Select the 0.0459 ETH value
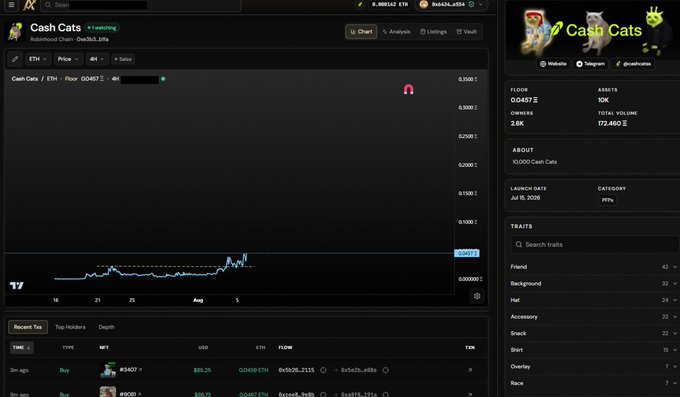The image size is (680, 397). click(253, 370)
